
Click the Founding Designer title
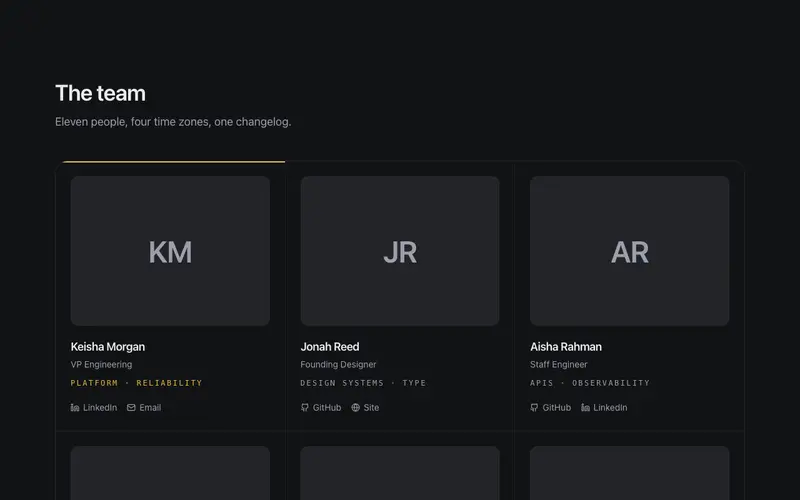[x=338, y=365]
